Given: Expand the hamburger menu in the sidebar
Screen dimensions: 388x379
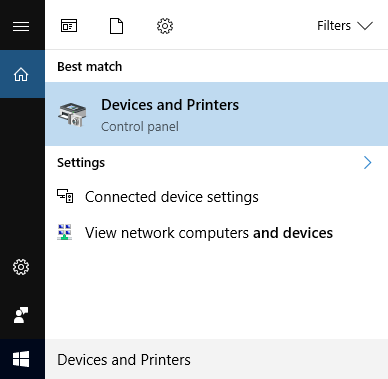Looking at the screenshot, I should 21,26.
